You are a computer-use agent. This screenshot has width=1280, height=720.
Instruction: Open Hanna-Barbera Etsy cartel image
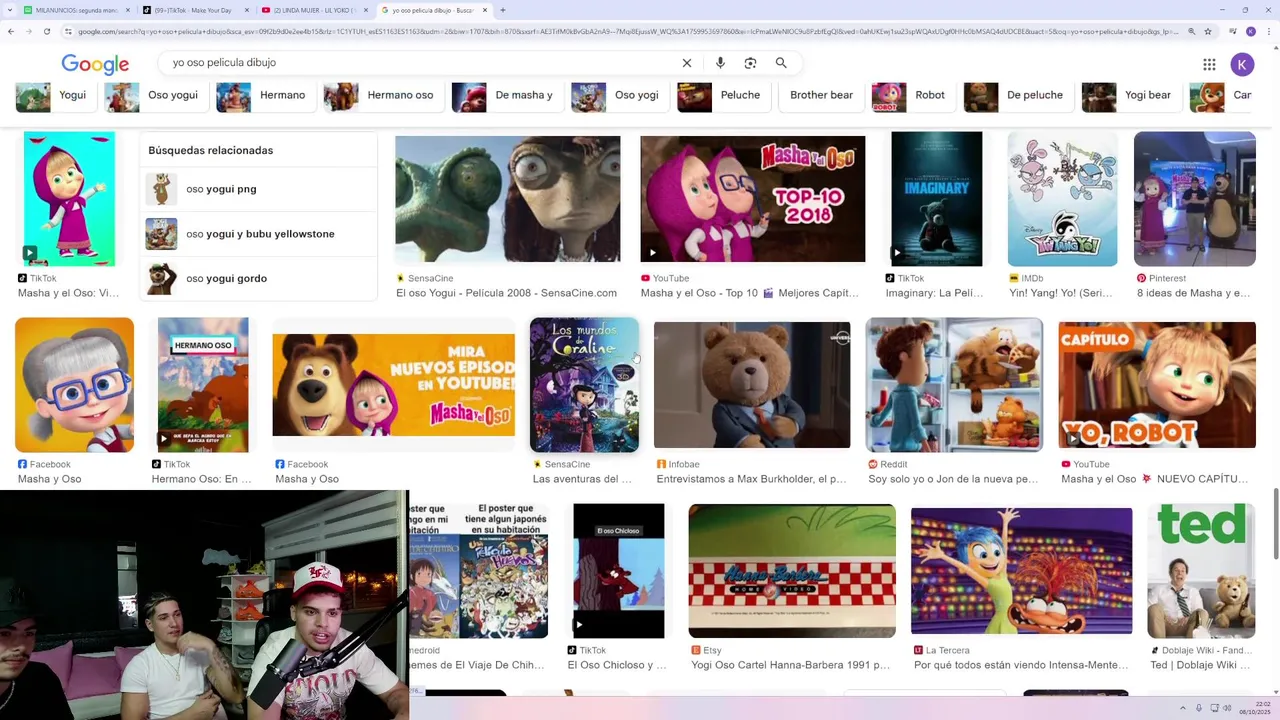pyautogui.click(x=792, y=571)
